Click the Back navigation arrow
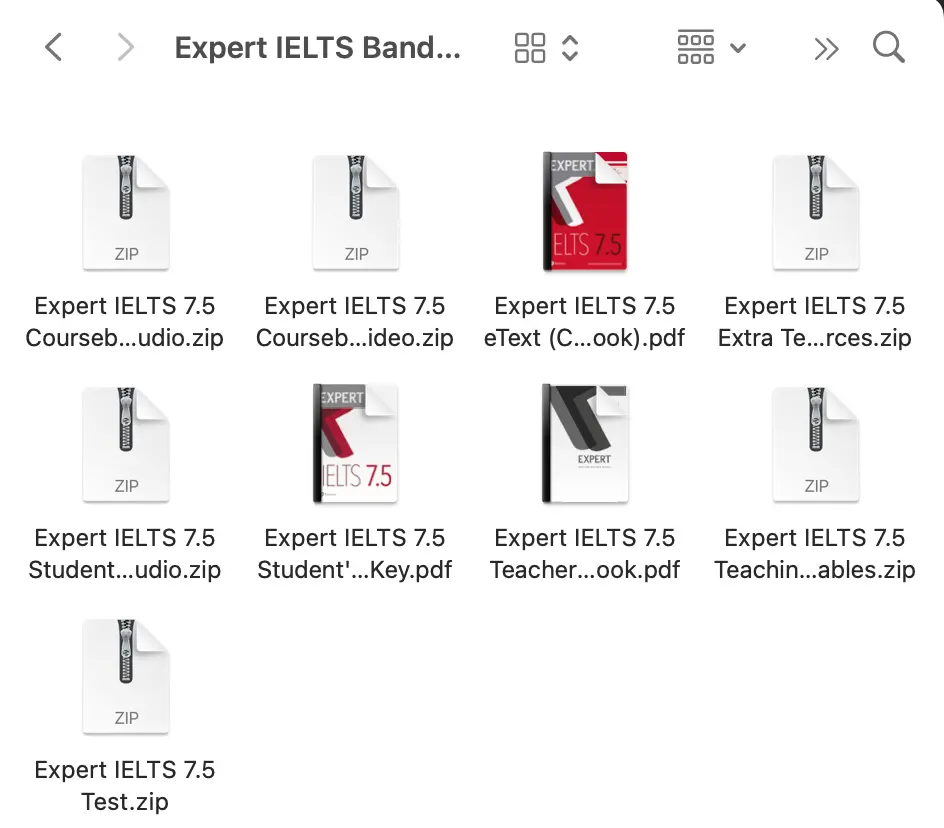Viewport: 944px width, 828px height. tap(54, 47)
